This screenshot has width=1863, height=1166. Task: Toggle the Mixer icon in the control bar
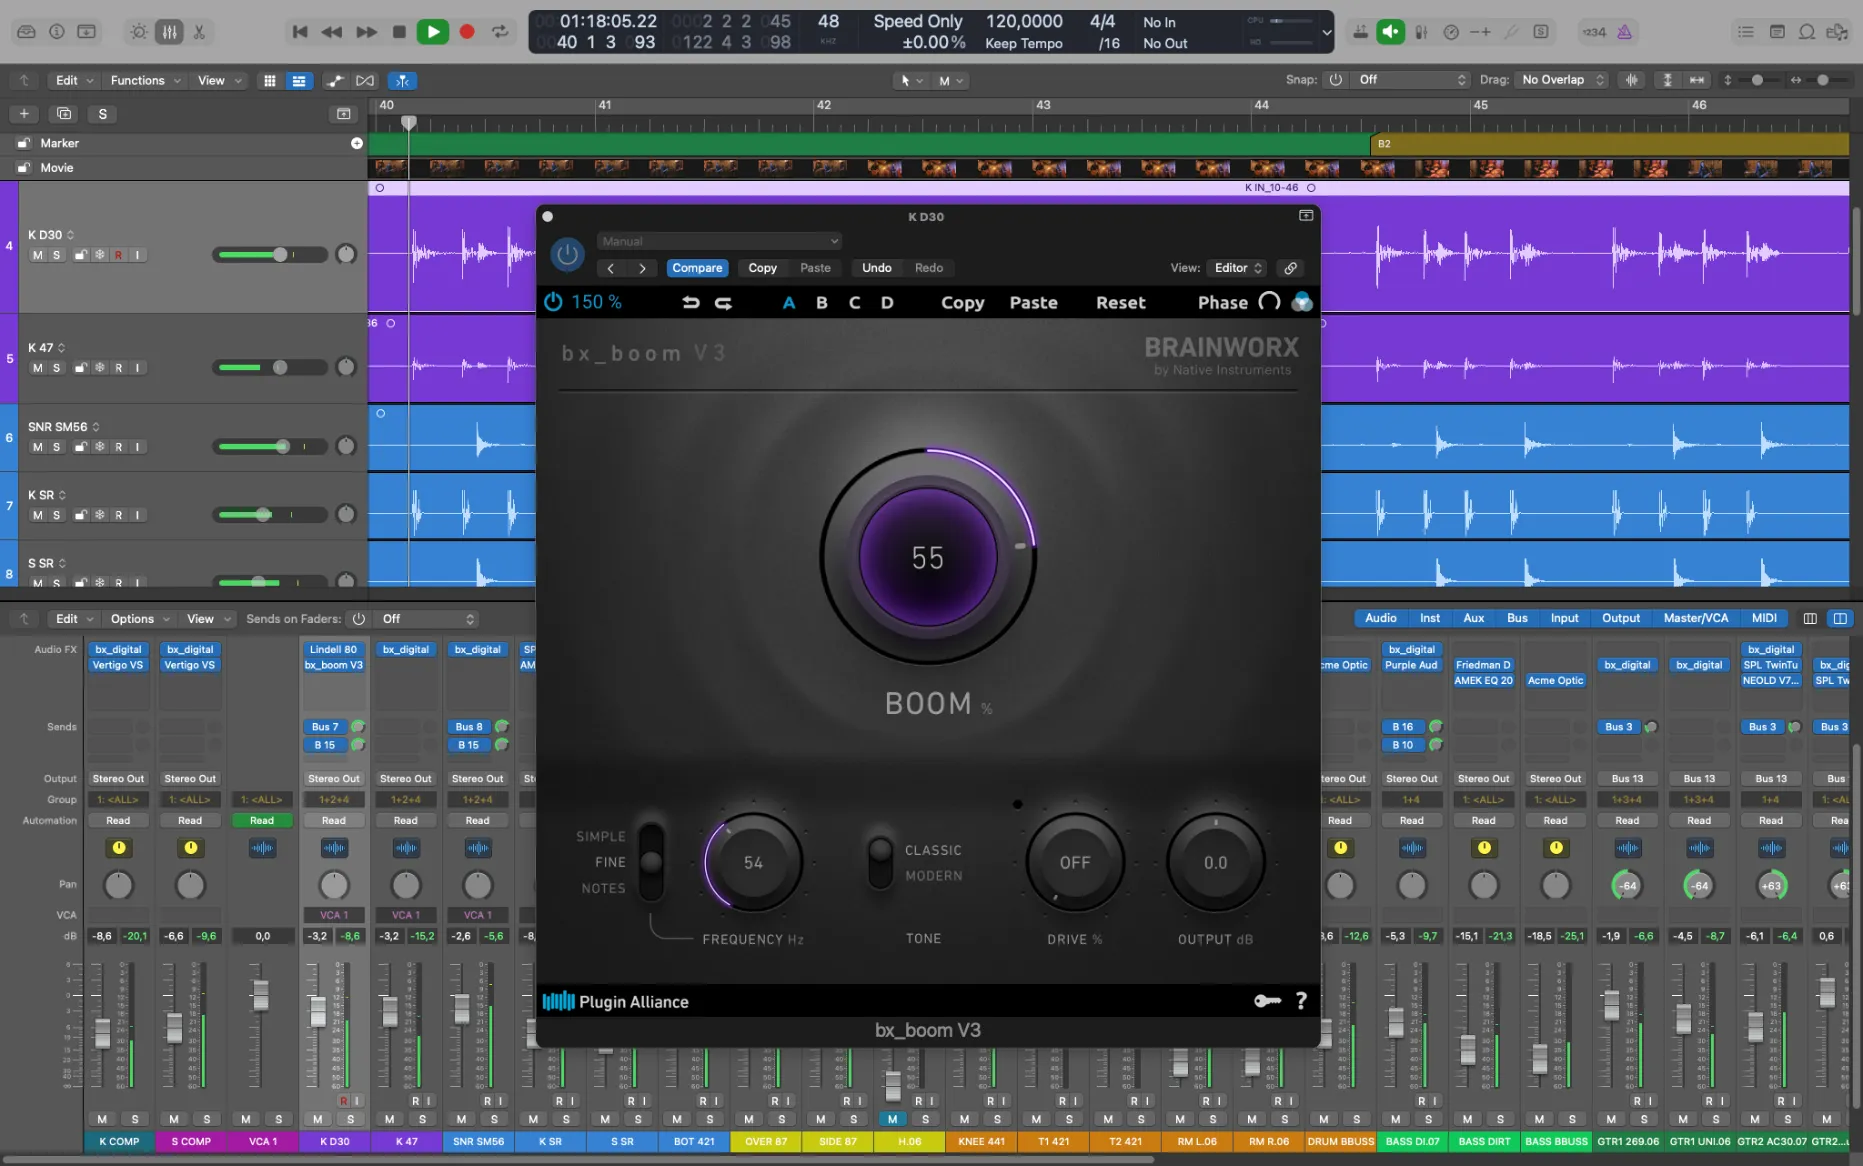coord(169,32)
